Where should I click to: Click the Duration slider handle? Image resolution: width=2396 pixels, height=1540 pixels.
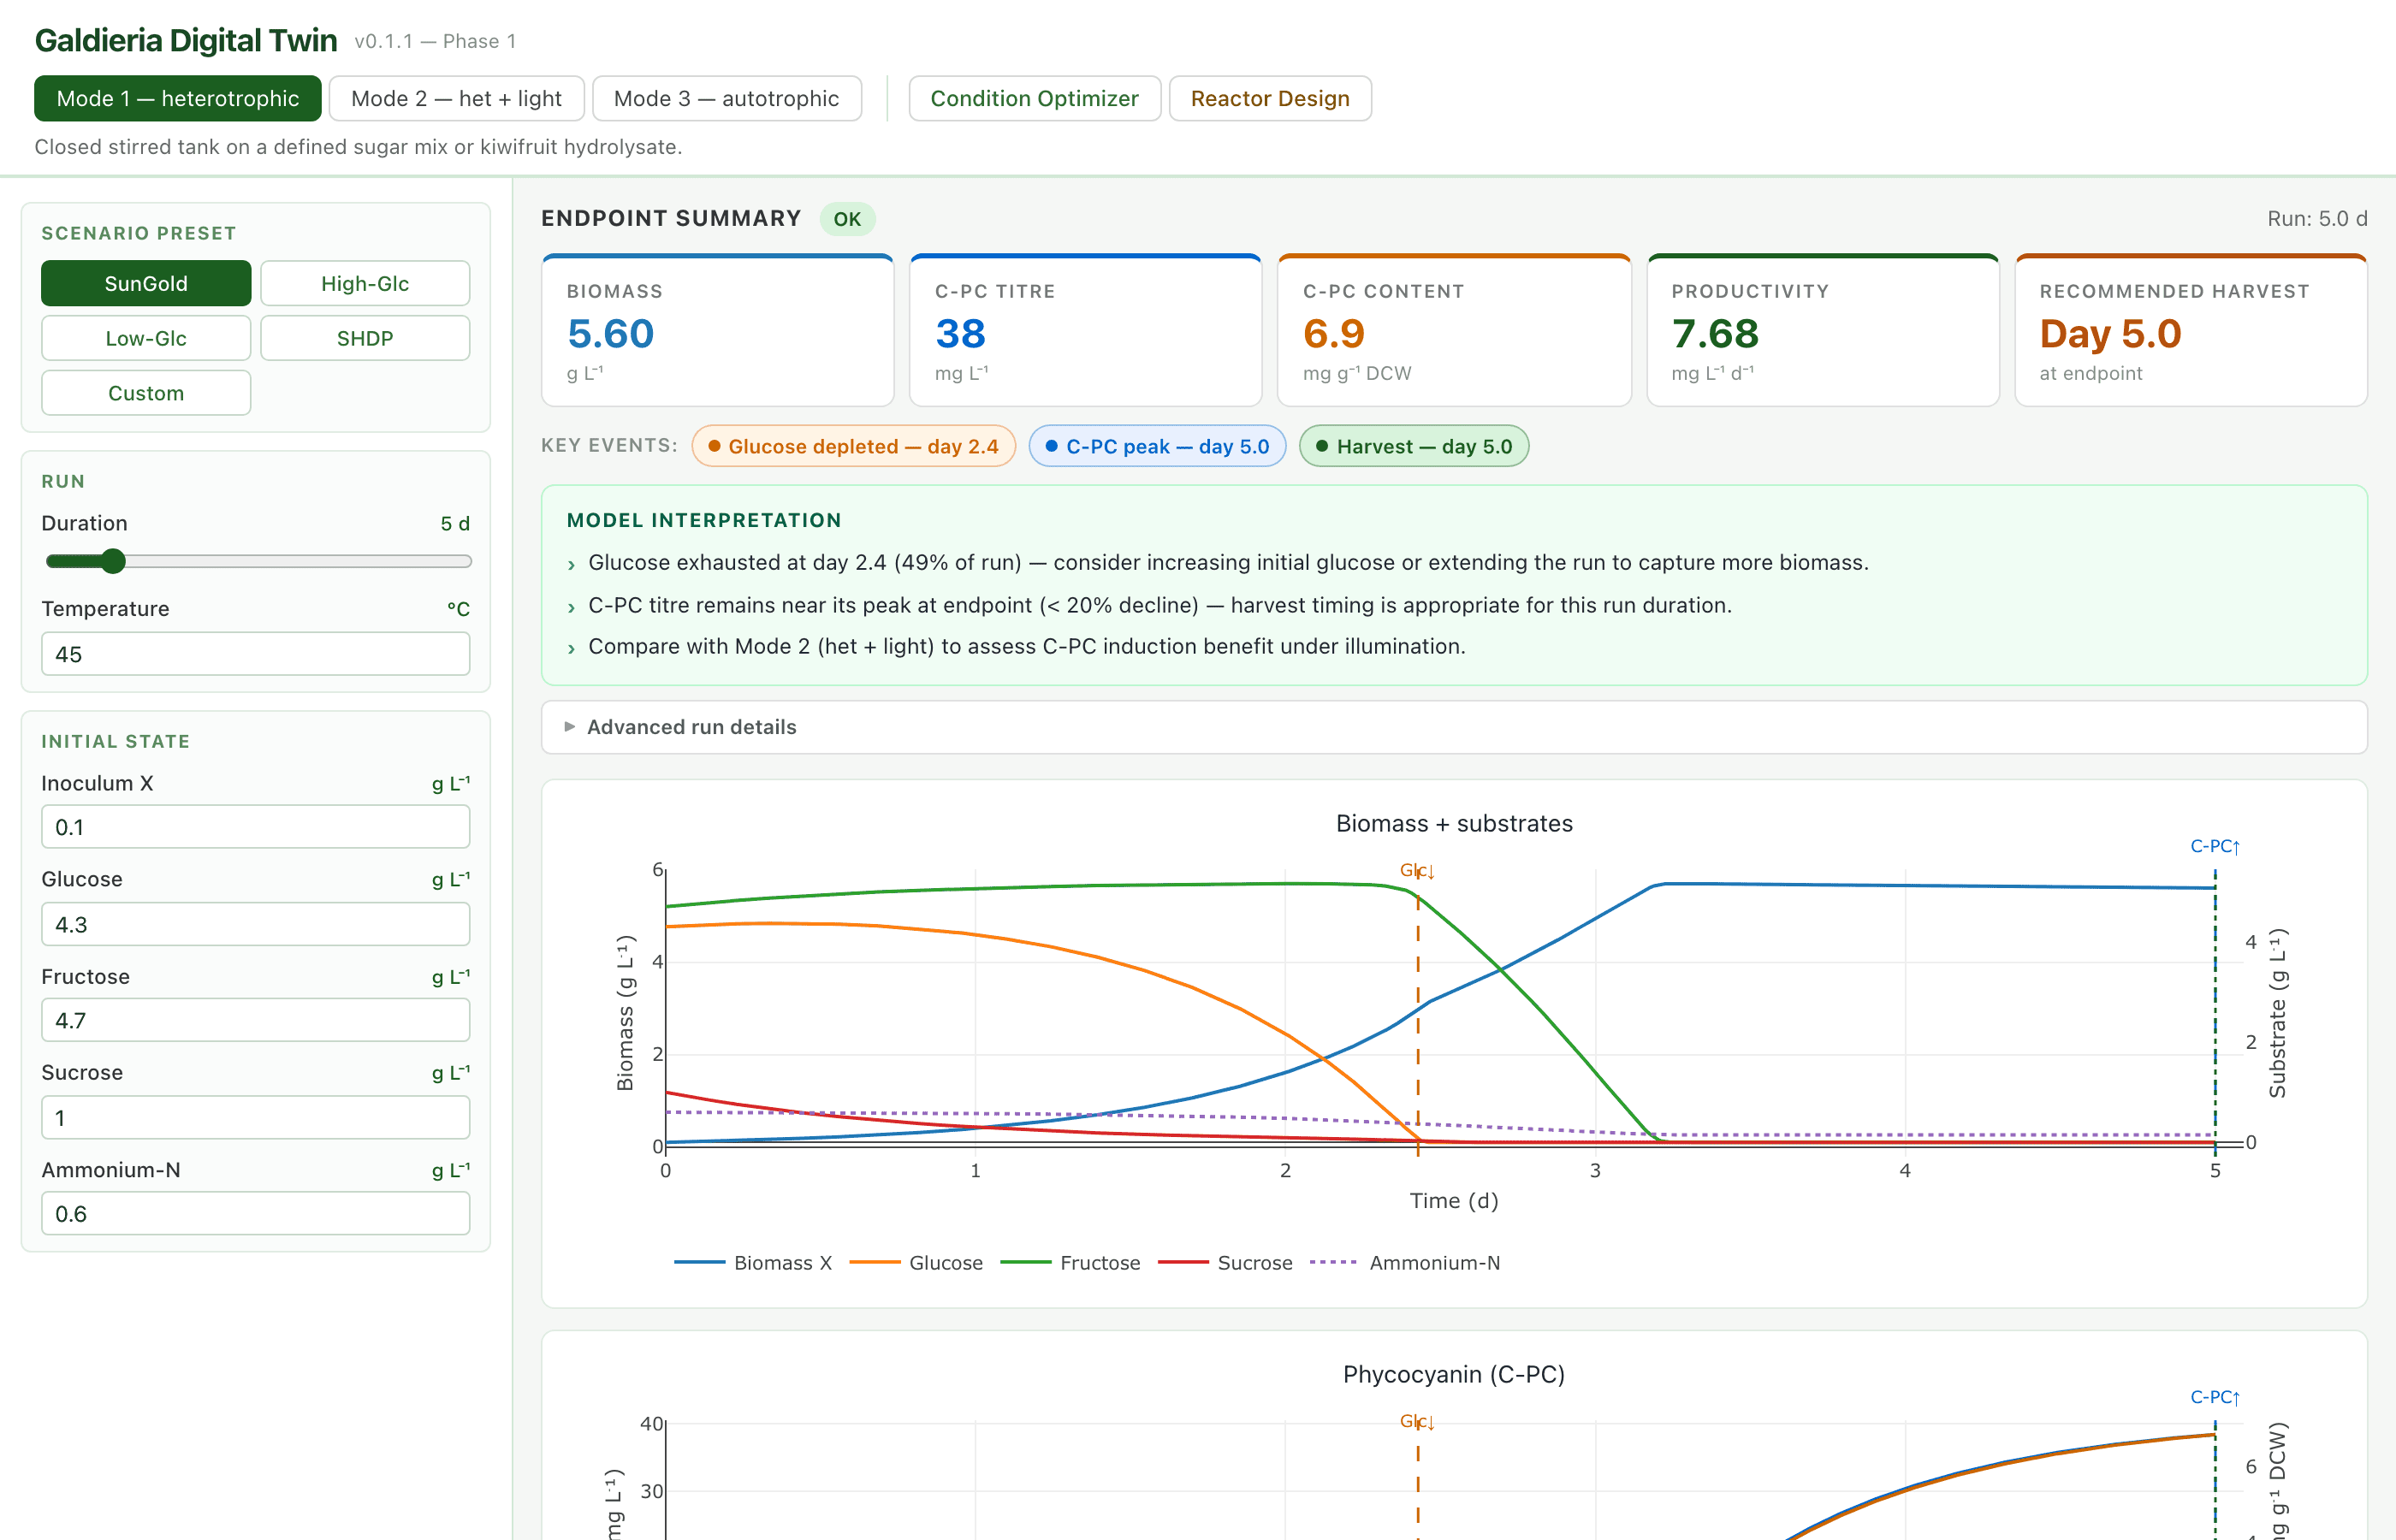click(x=113, y=561)
